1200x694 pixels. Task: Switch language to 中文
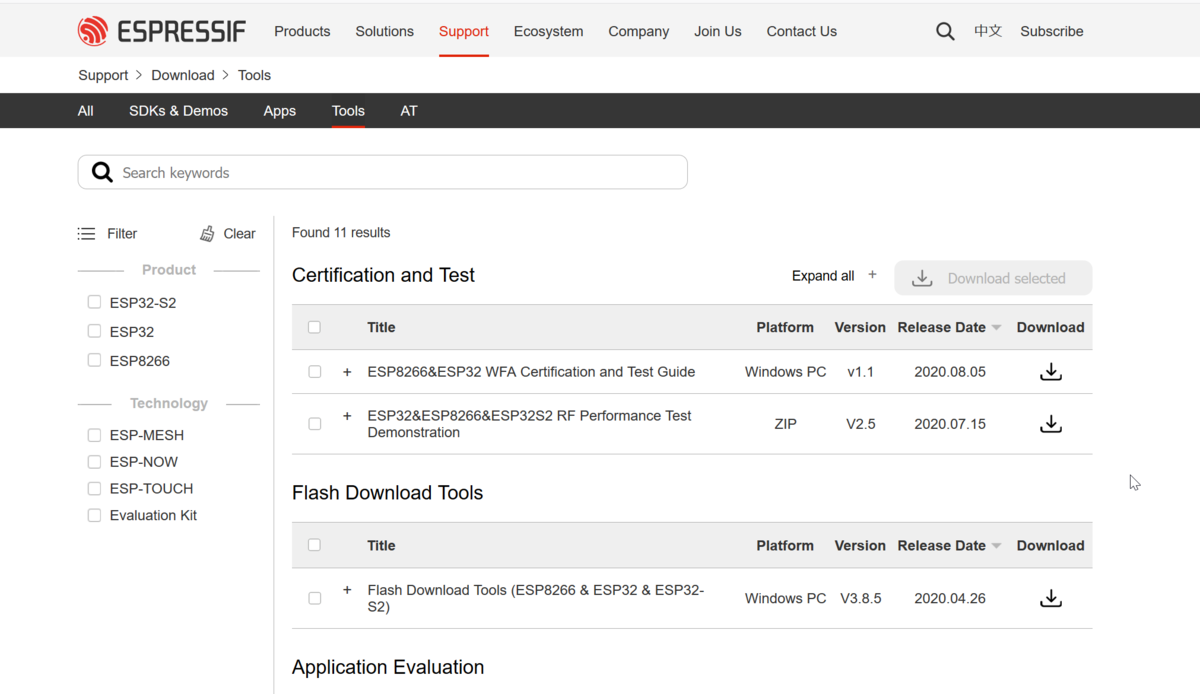pos(988,31)
